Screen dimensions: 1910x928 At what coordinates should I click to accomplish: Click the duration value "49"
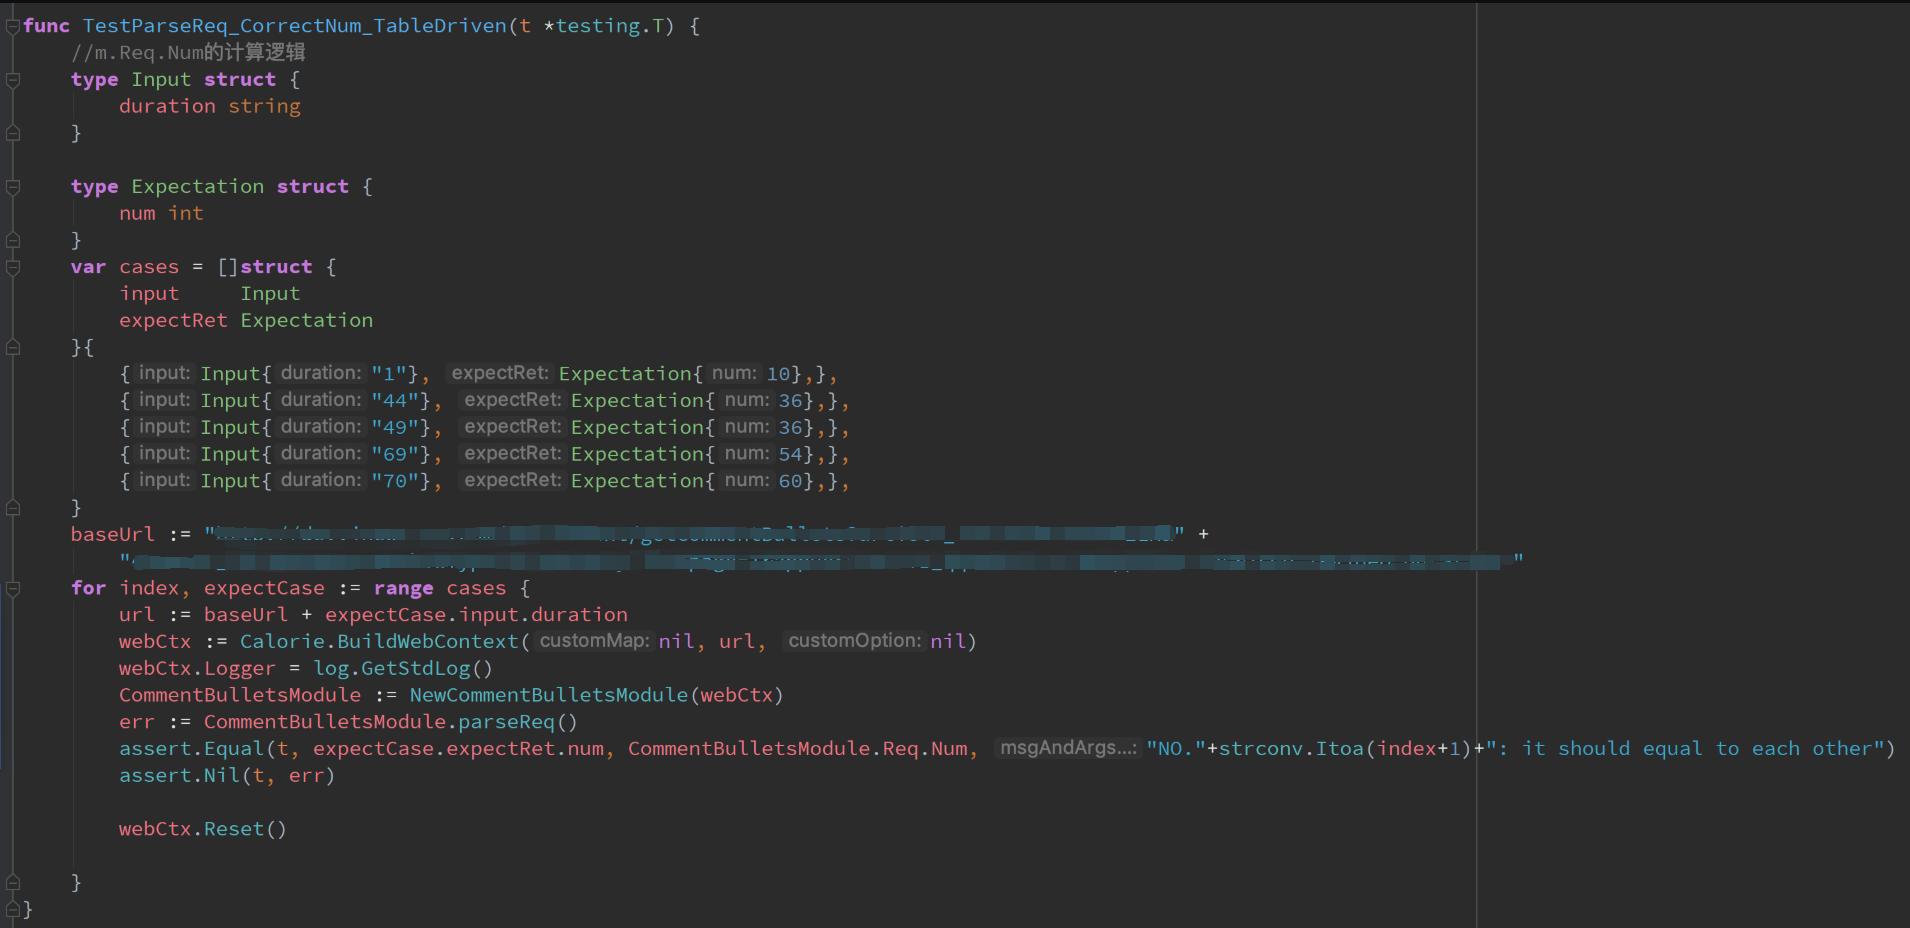coord(395,427)
